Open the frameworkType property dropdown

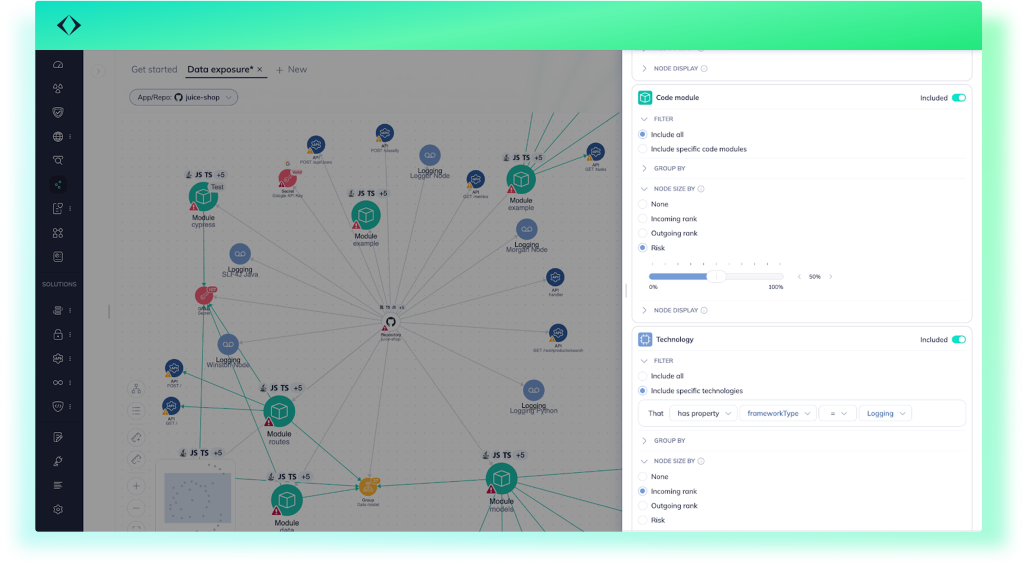[x=778, y=413]
